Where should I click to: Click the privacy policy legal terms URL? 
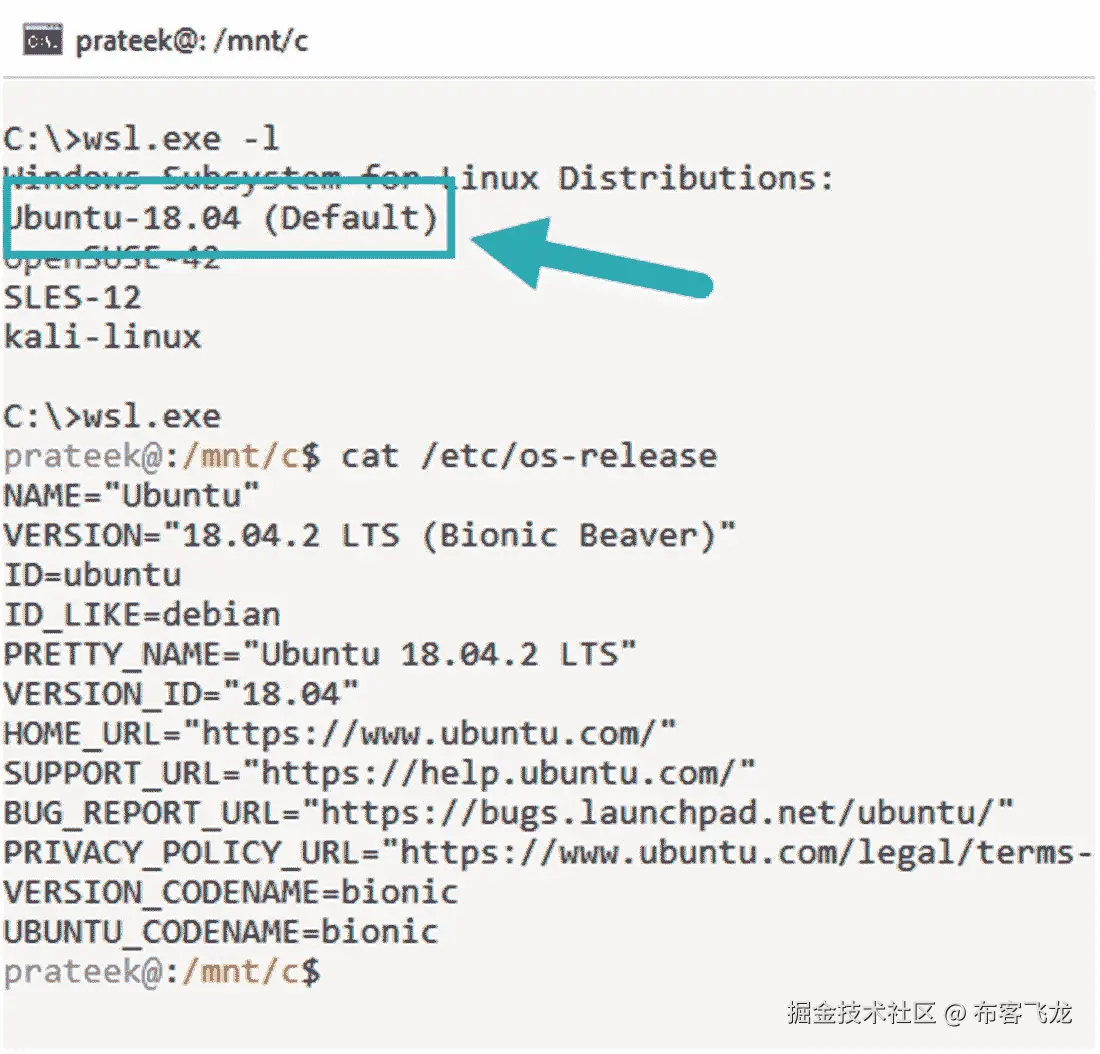pyautogui.click(x=744, y=852)
